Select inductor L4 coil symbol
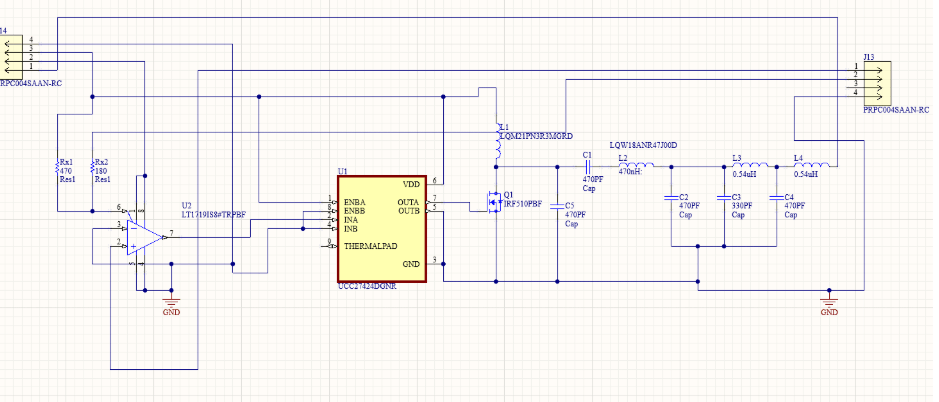939x402 pixels. [811, 166]
